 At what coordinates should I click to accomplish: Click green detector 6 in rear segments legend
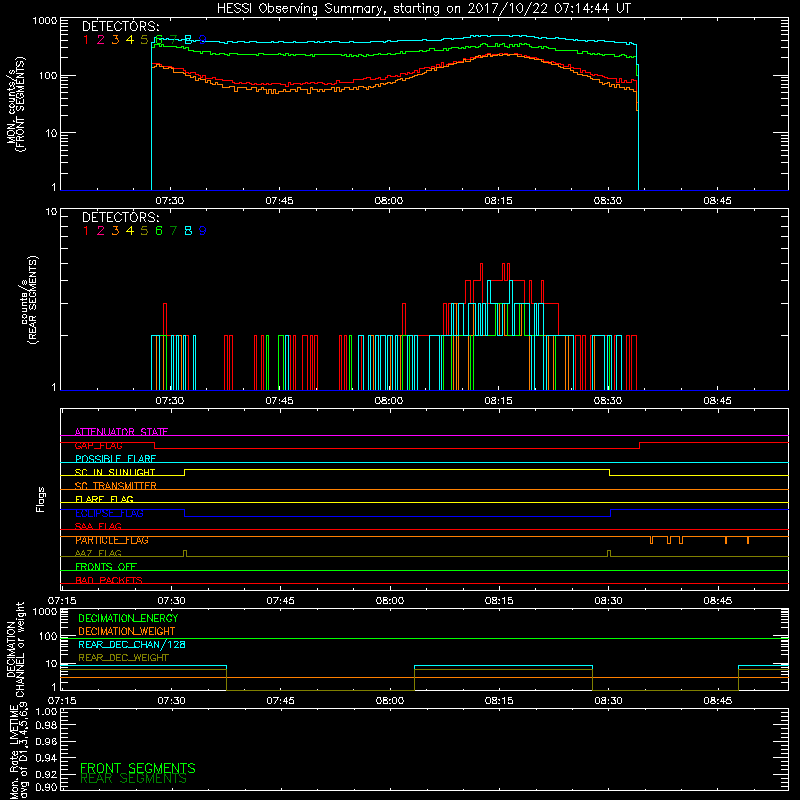pyautogui.click(x=159, y=231)
